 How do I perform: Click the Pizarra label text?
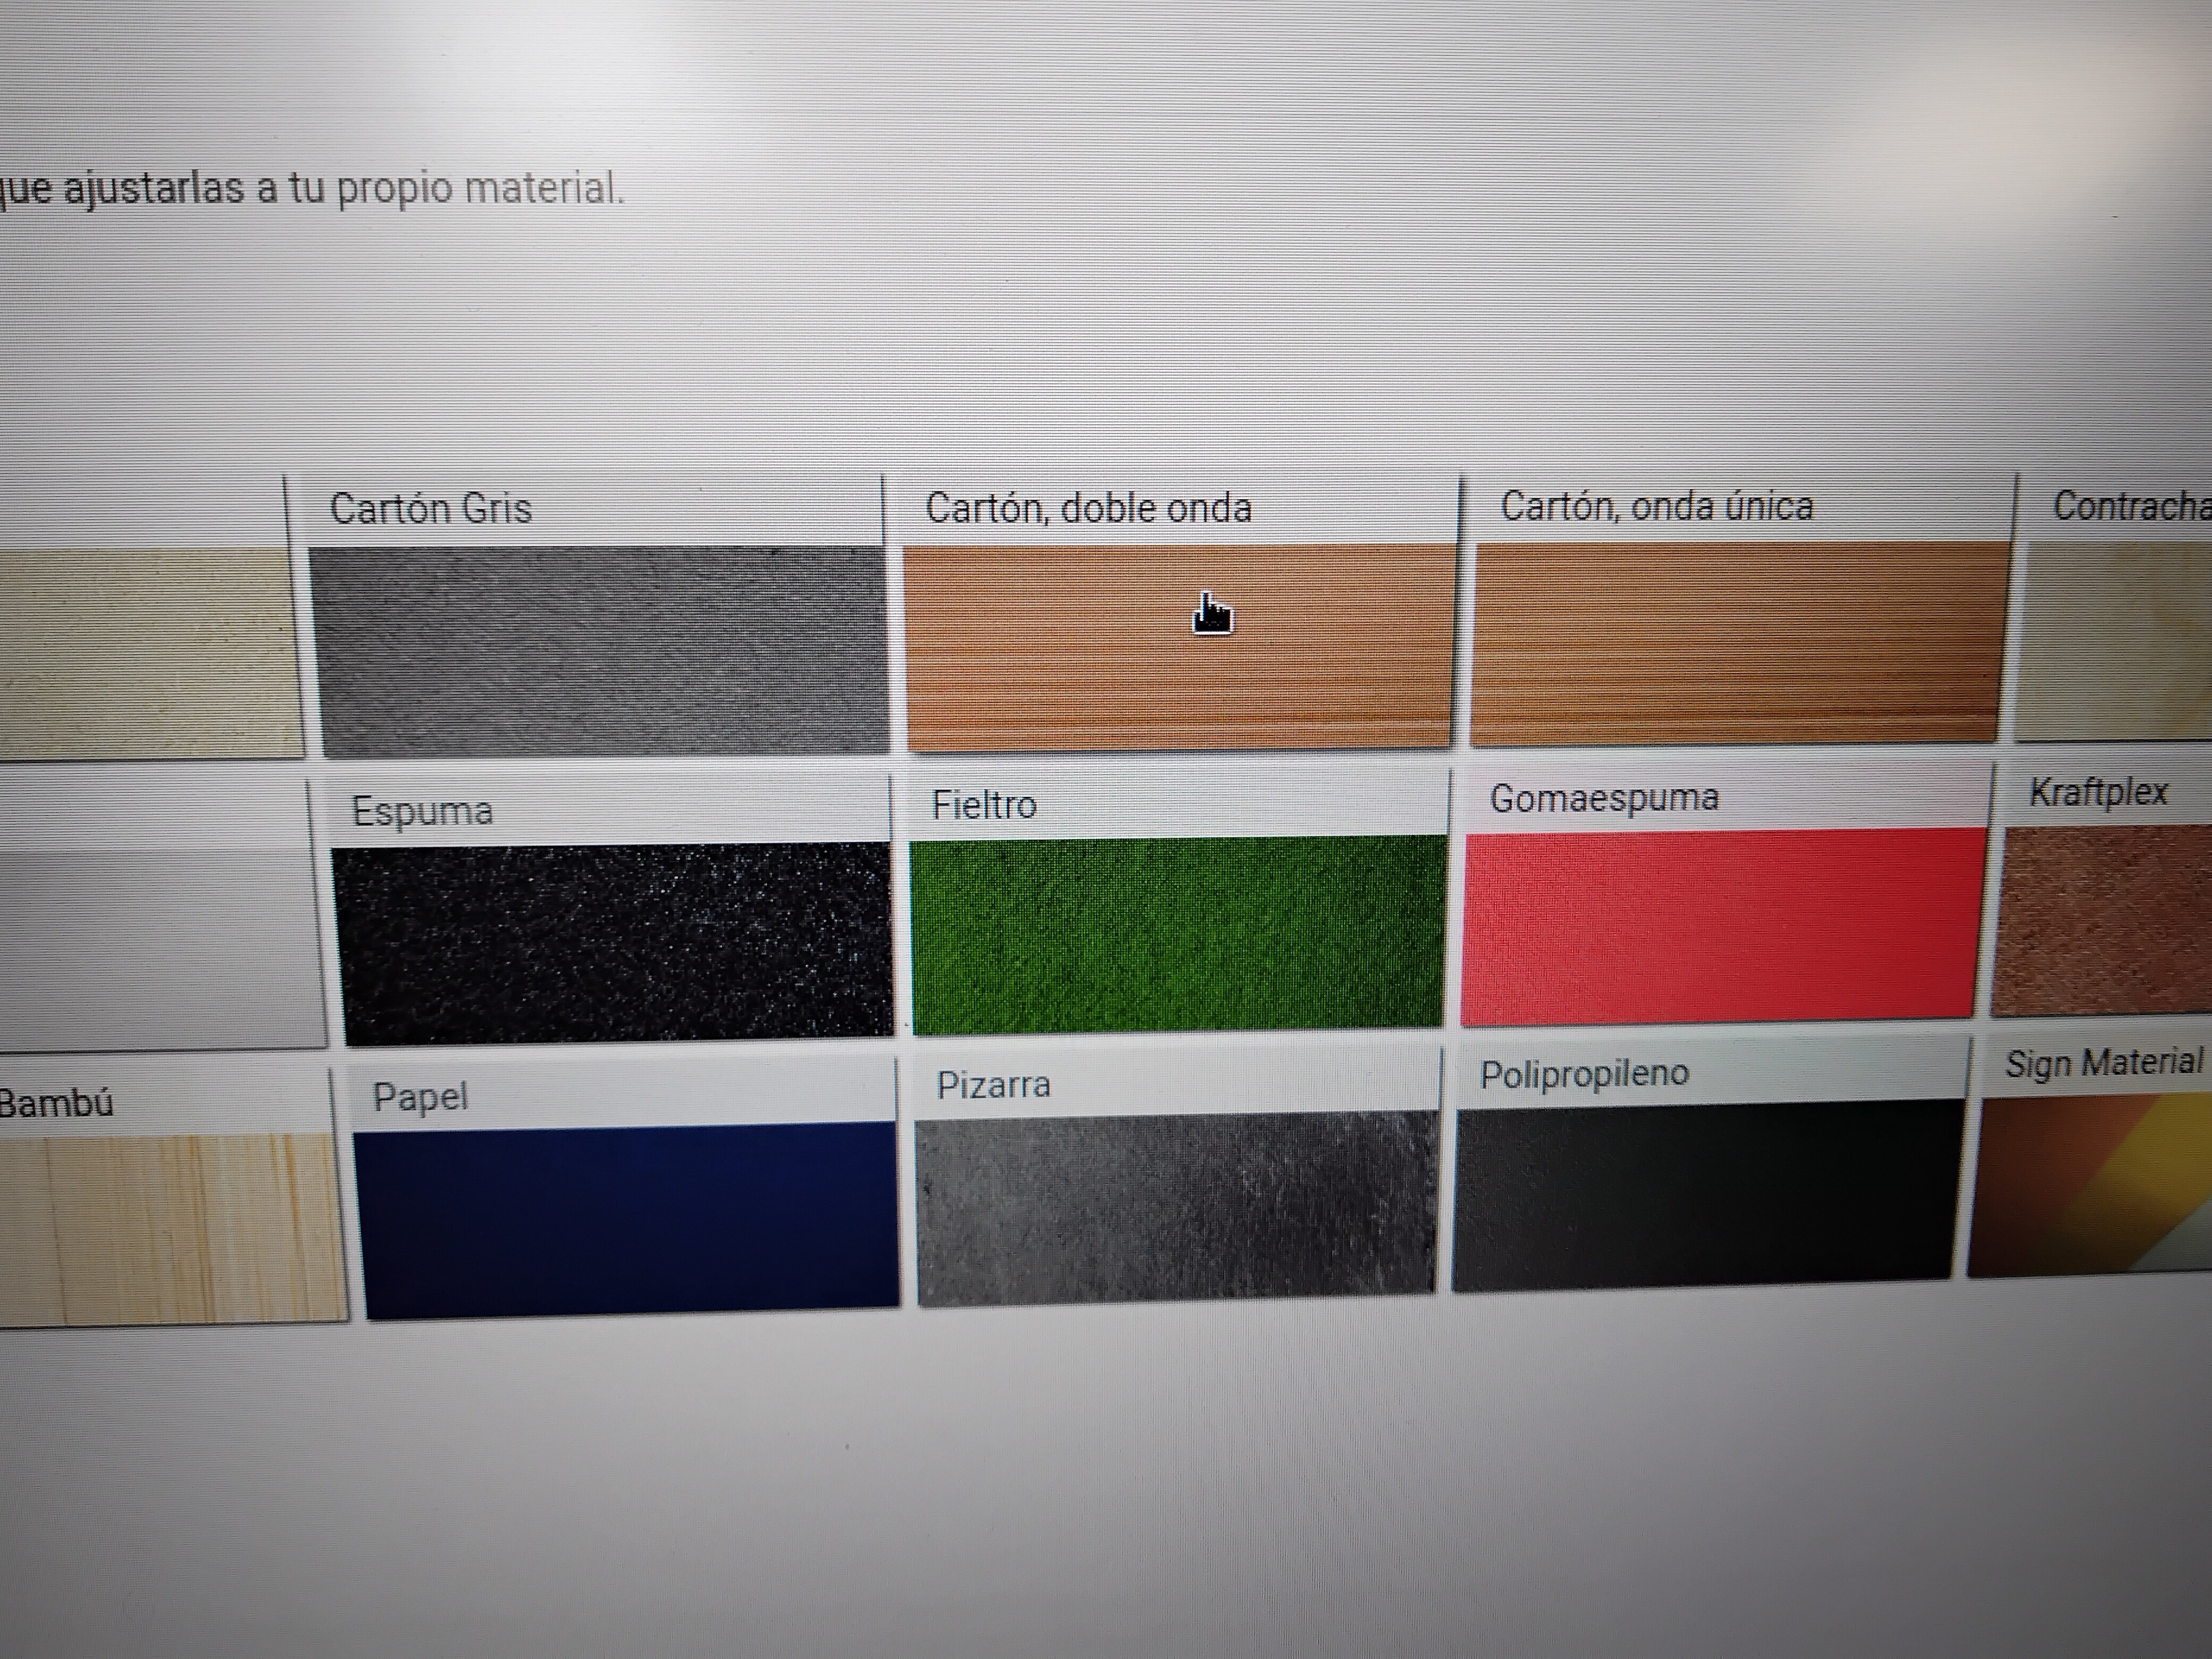tap(993, 1085)
